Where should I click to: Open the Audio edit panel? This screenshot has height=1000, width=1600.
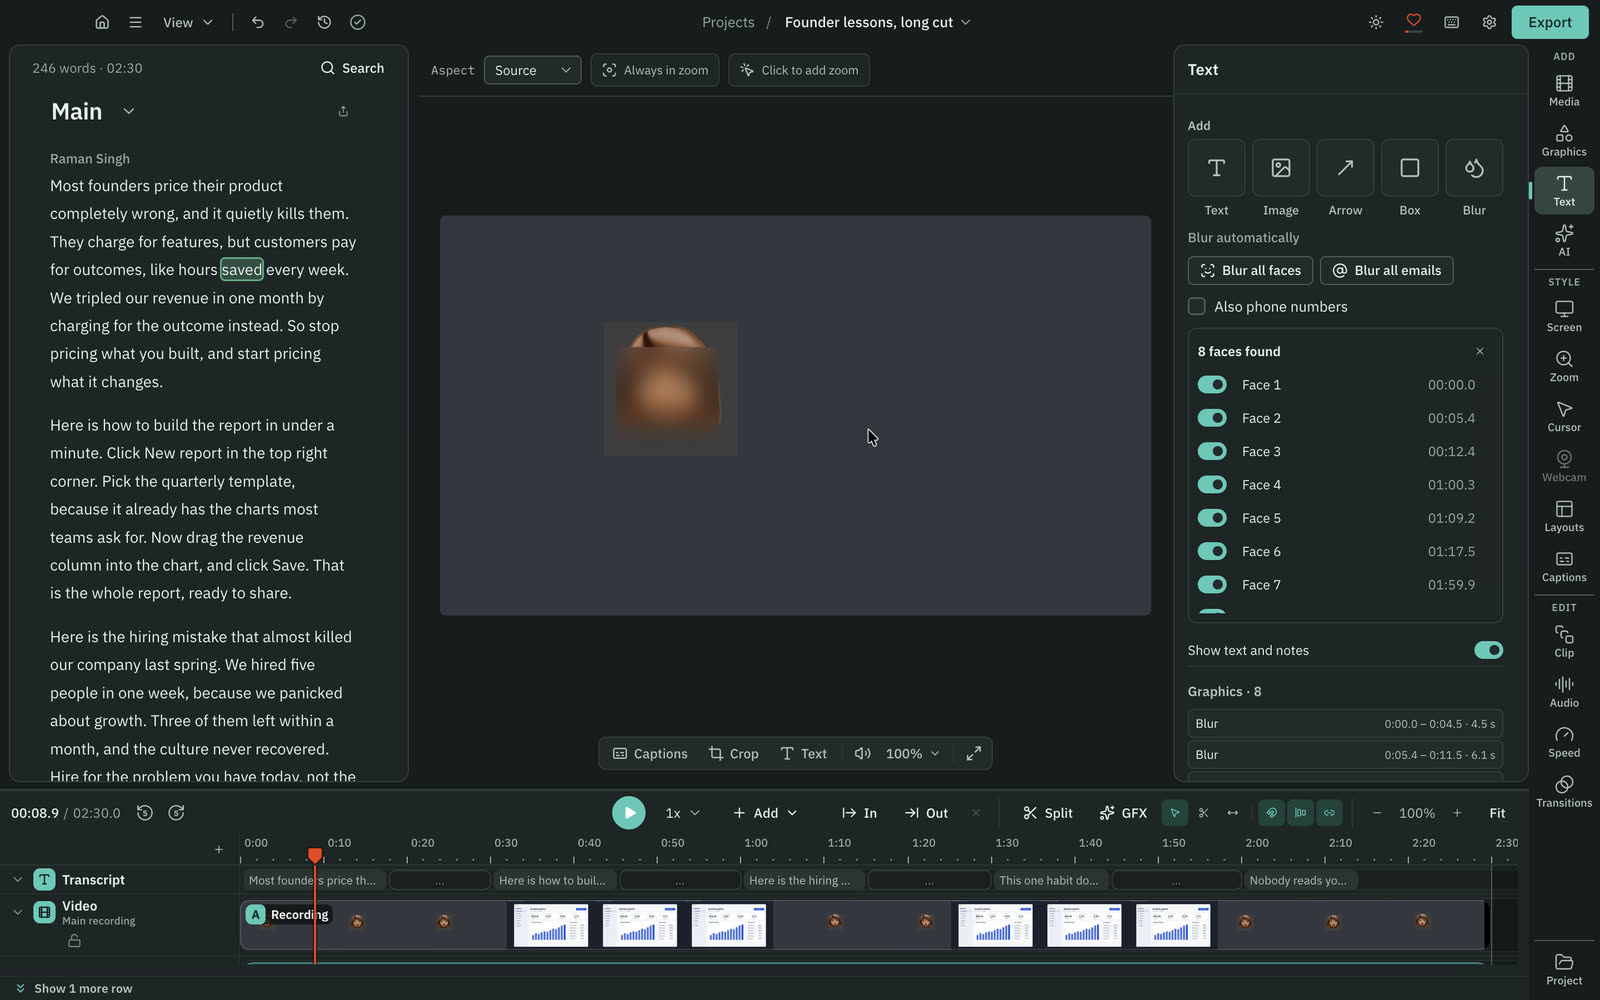click(1564, 692)
